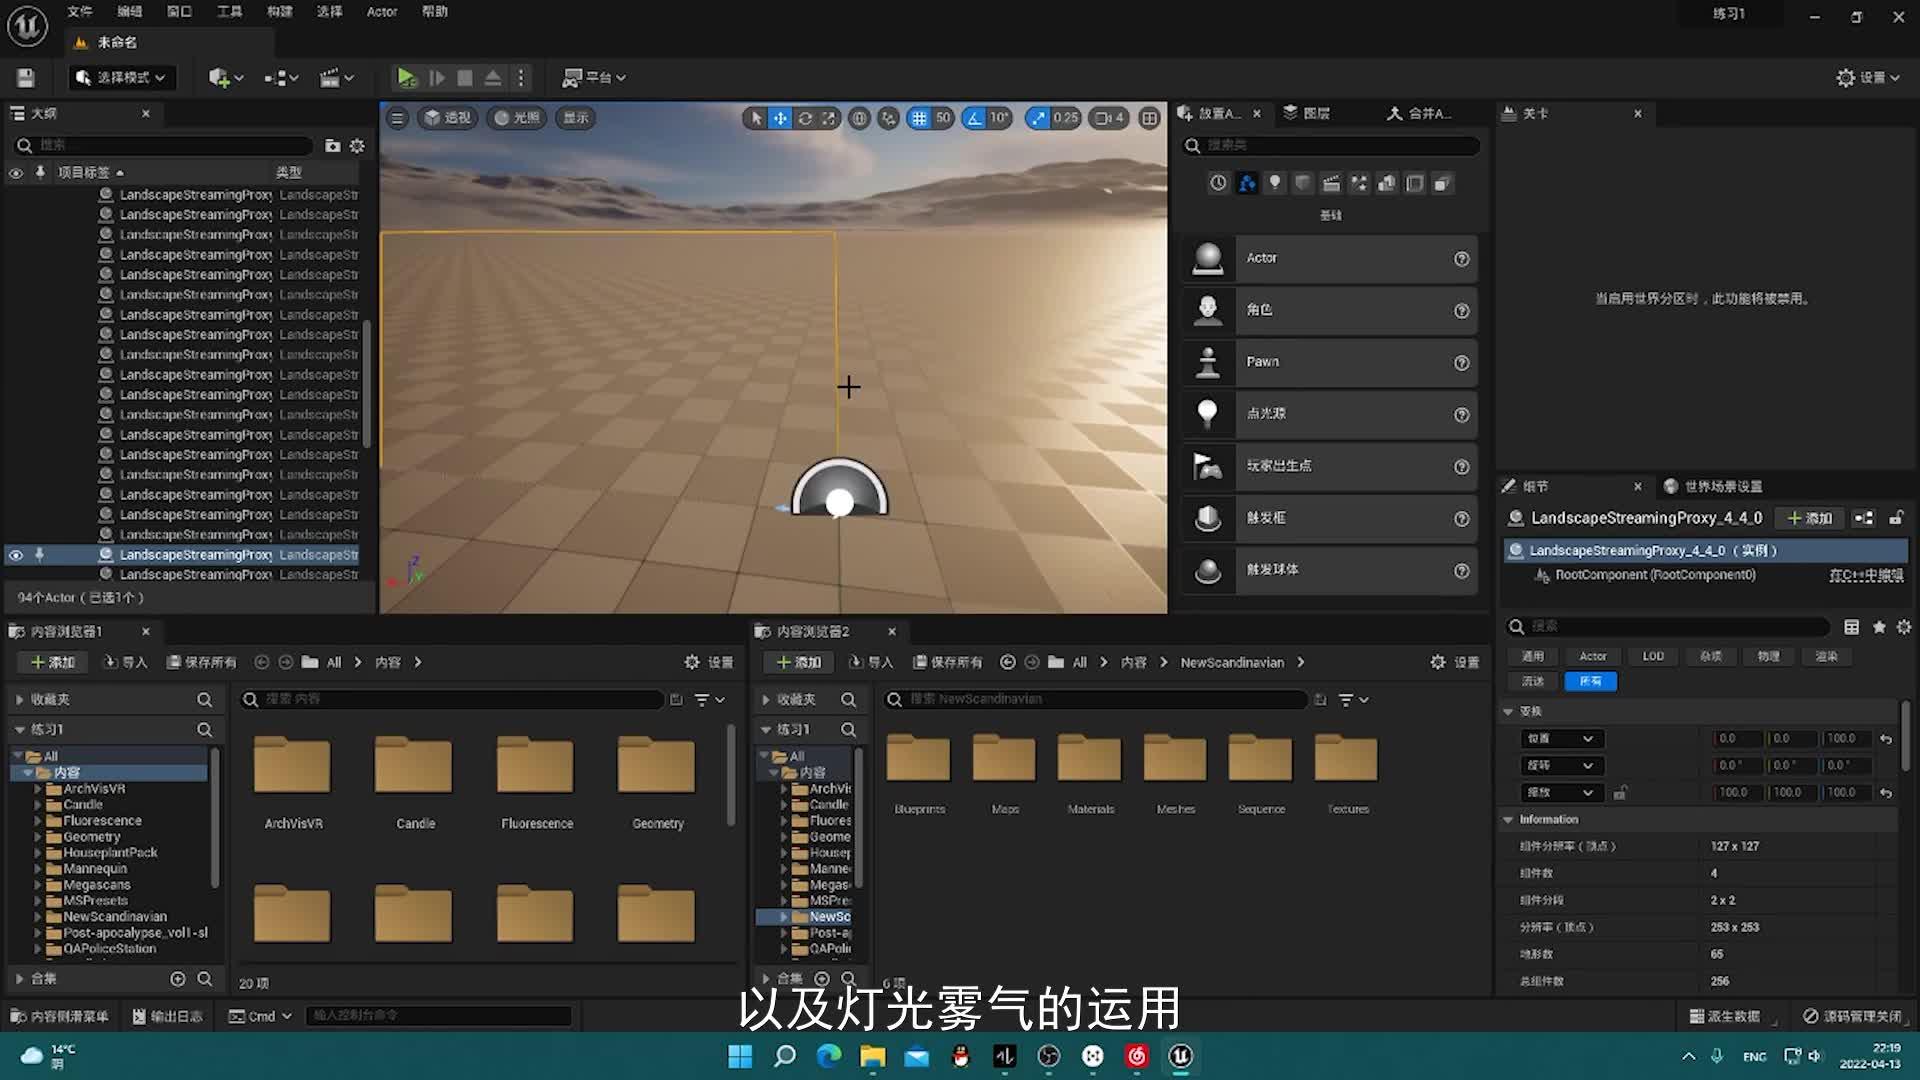Click Unreal Editor icon in taskbar
The image size is (1920, 1080).
point(1180,1056)
